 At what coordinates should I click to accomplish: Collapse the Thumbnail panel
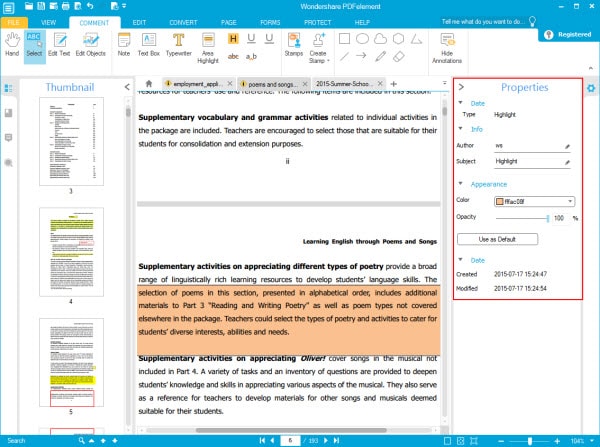tap(127, 87)
